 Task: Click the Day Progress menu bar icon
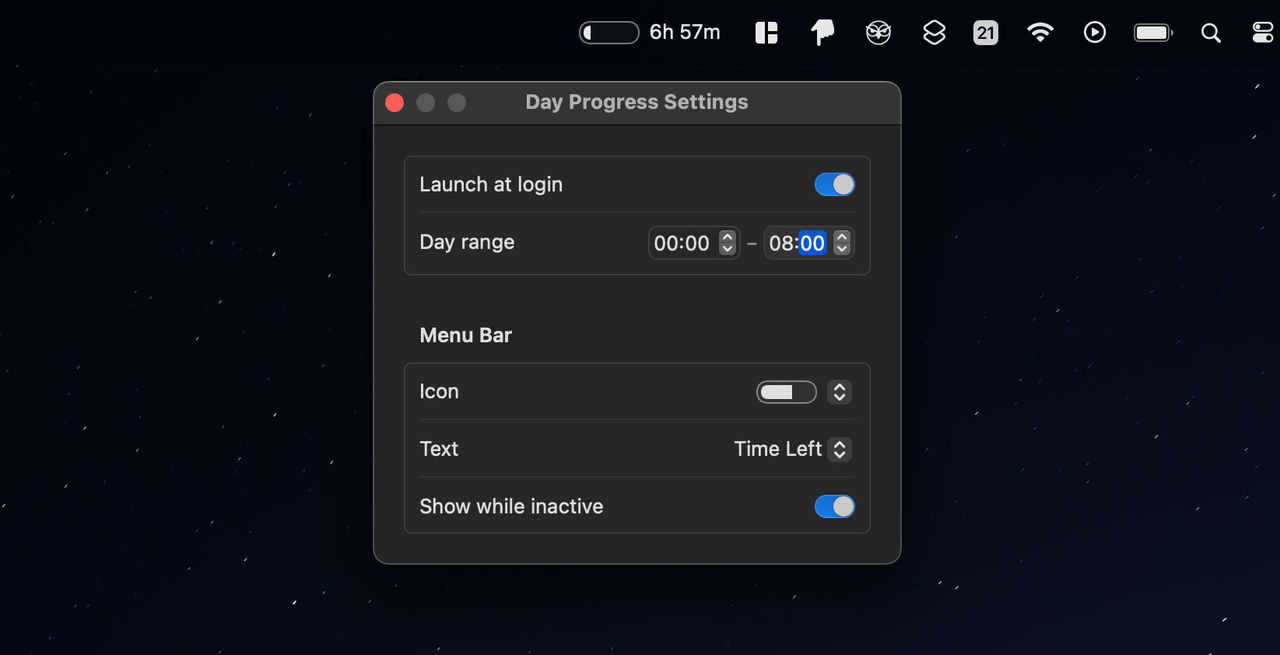tap(609, 33)
